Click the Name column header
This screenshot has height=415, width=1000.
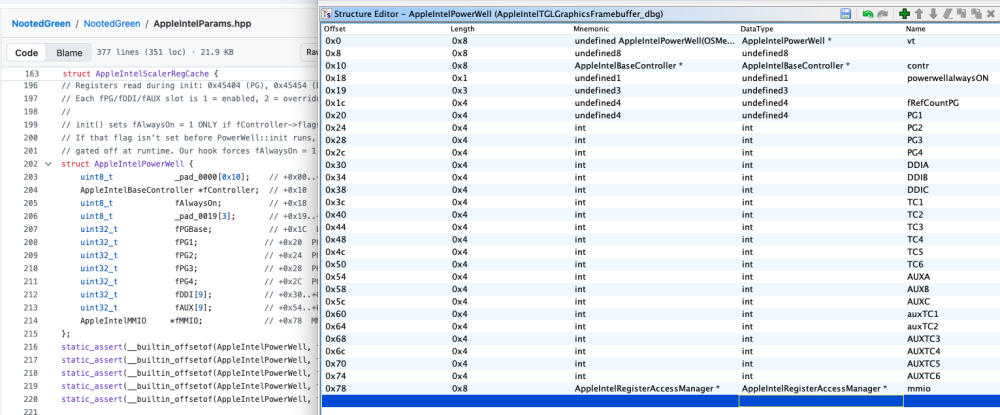pos(915,29)
